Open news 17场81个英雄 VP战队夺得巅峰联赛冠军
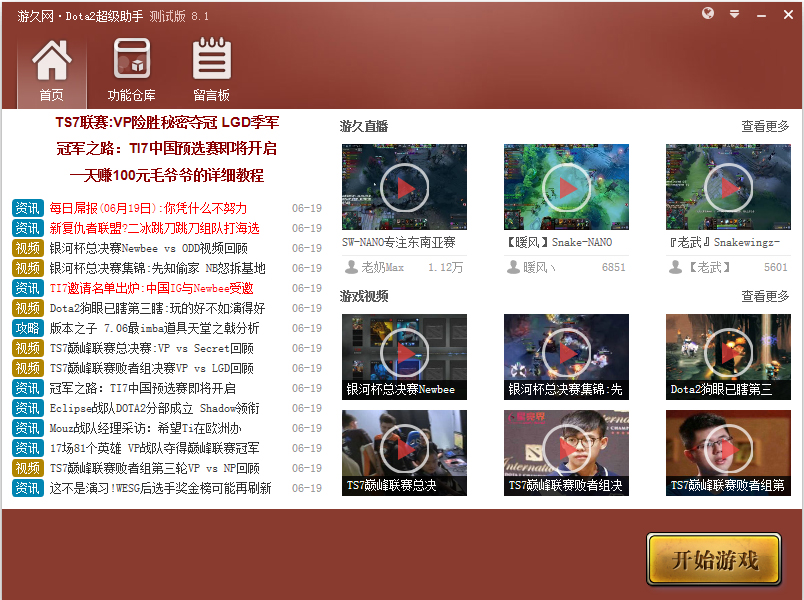Screen dimensions: 804x600 [154, 448]
